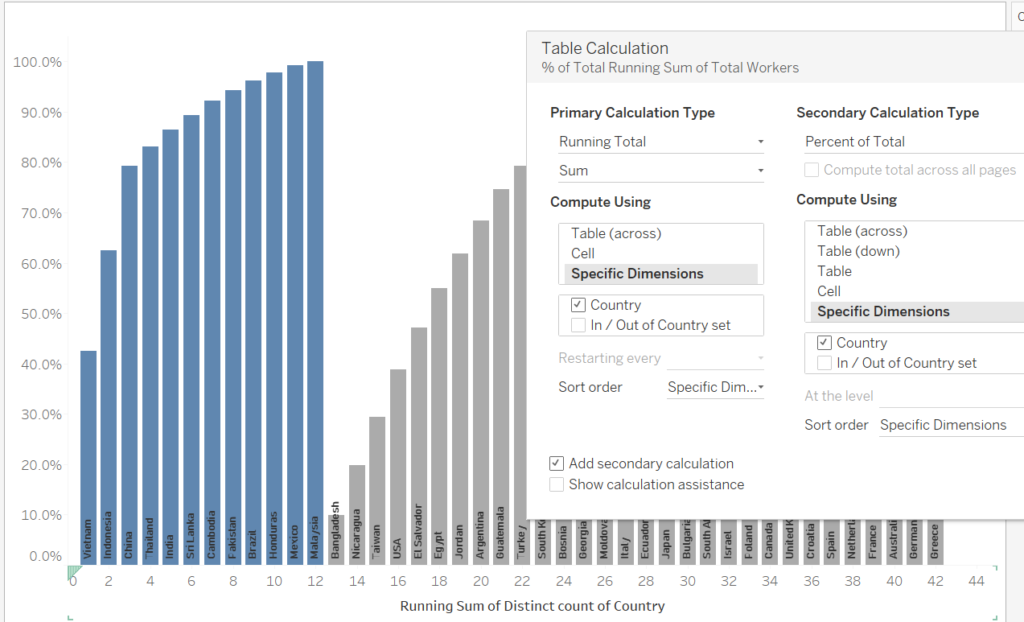This screenshot has width=1024, height=622.
Task: Open secondary Sort order Specific Dimensions dropdown
Action: (952, 425)
